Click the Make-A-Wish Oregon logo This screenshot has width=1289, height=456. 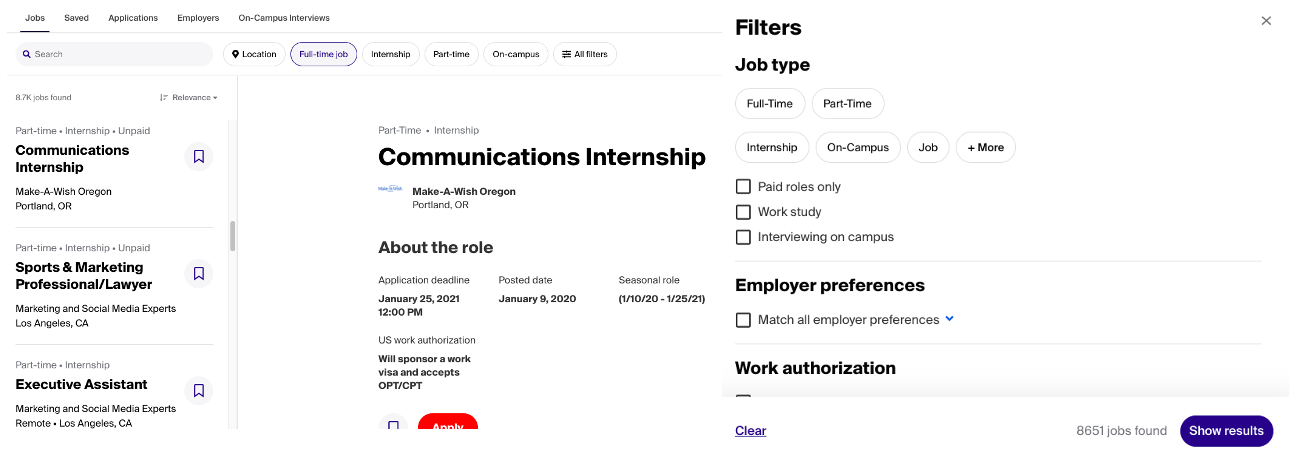[x=390, y=189]
